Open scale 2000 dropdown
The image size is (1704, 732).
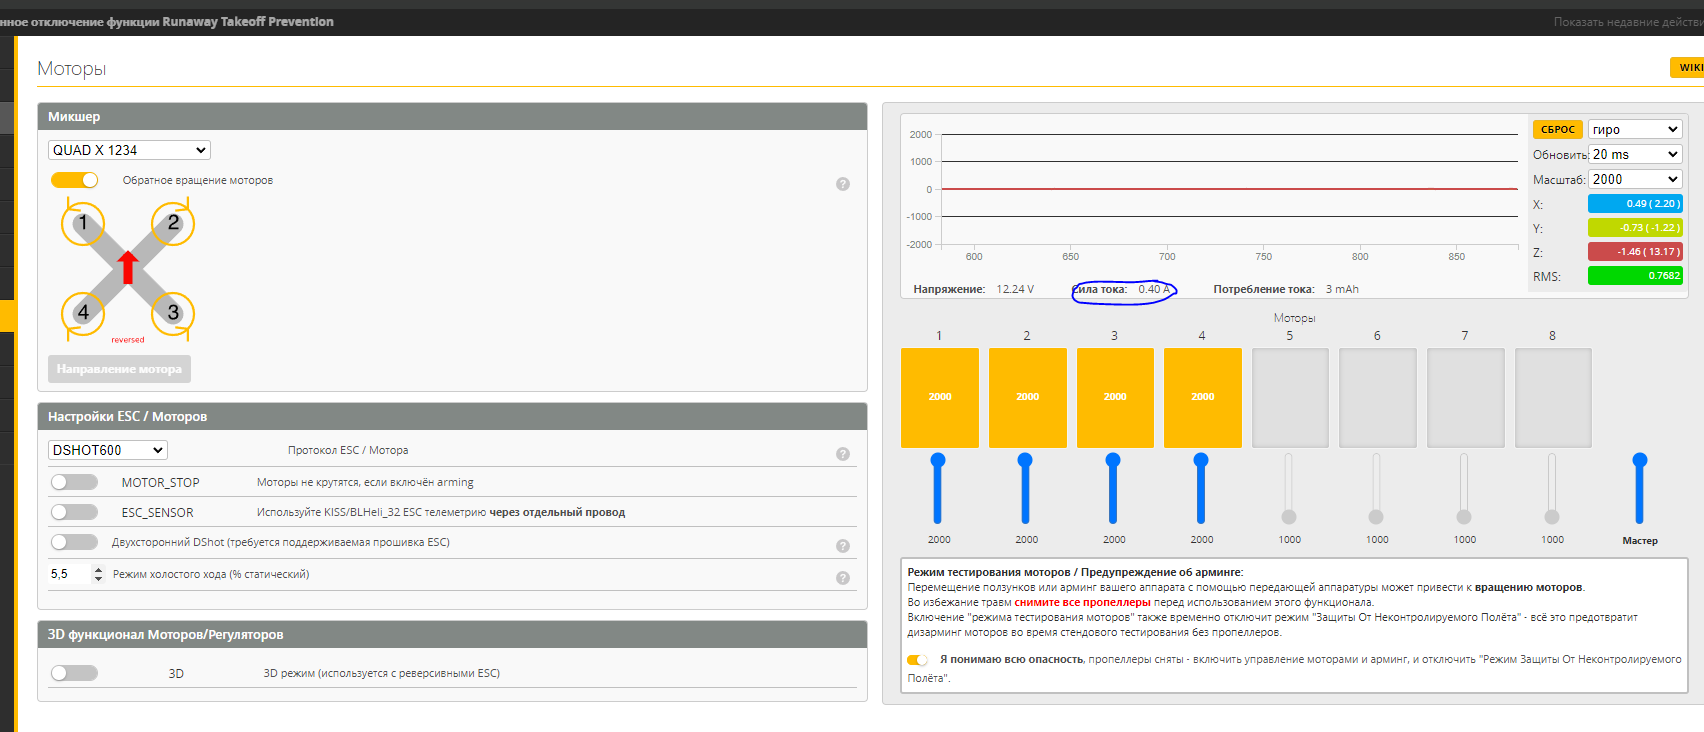(1635, 179)
